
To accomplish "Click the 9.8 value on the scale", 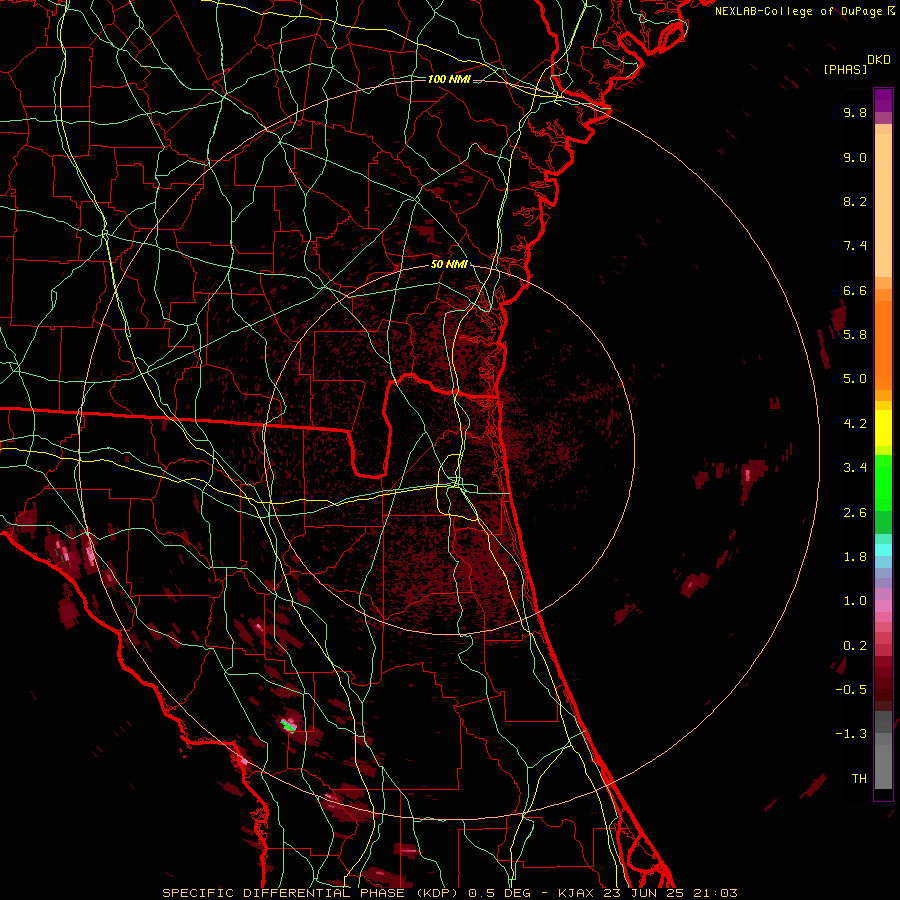I will coord(855,112).
